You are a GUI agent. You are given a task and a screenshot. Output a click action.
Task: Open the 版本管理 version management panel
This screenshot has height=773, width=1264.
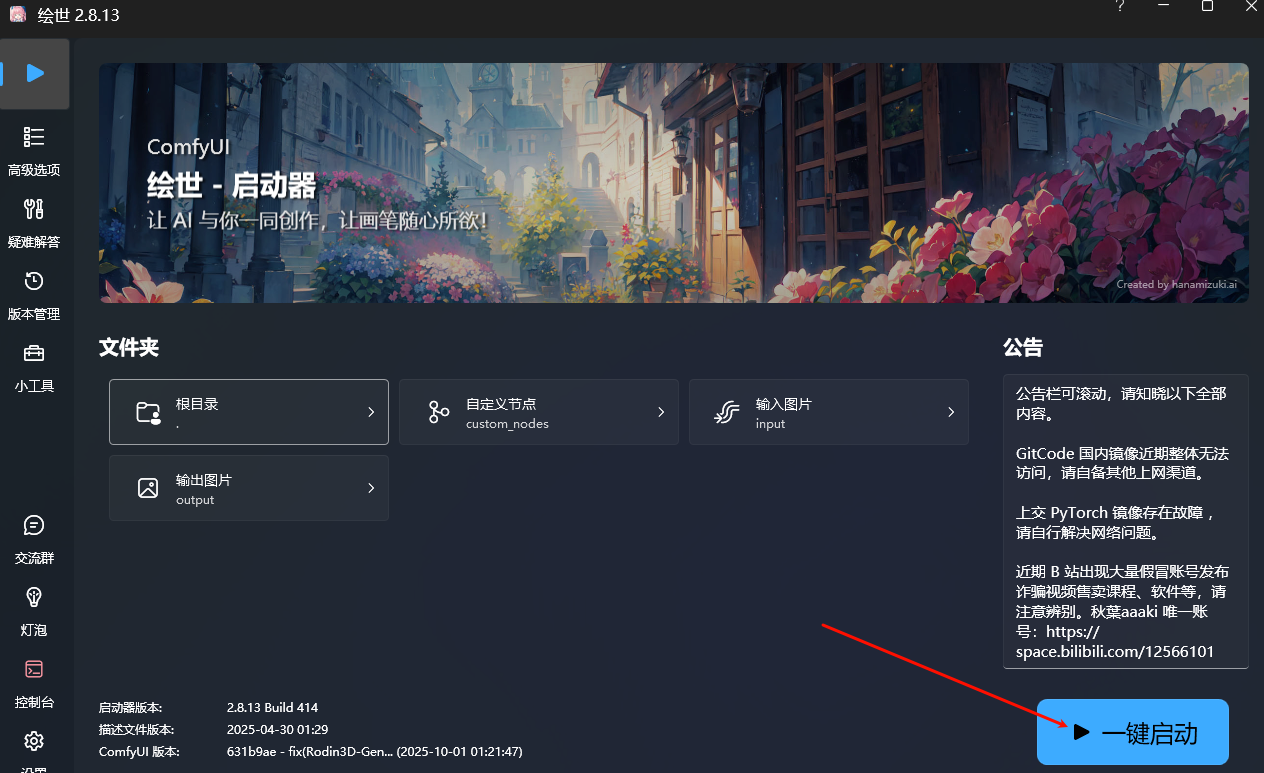tap(34, 292)
